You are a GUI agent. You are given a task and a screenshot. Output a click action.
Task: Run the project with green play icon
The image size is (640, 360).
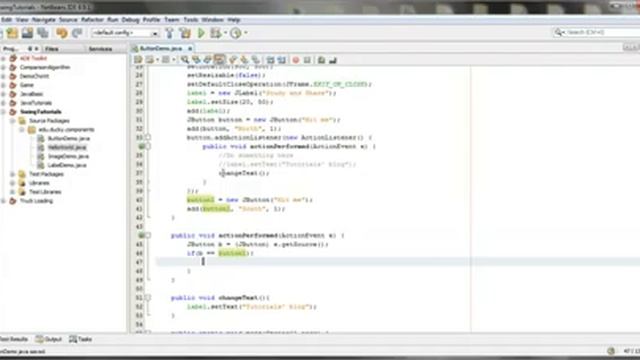tap(201, 33)
